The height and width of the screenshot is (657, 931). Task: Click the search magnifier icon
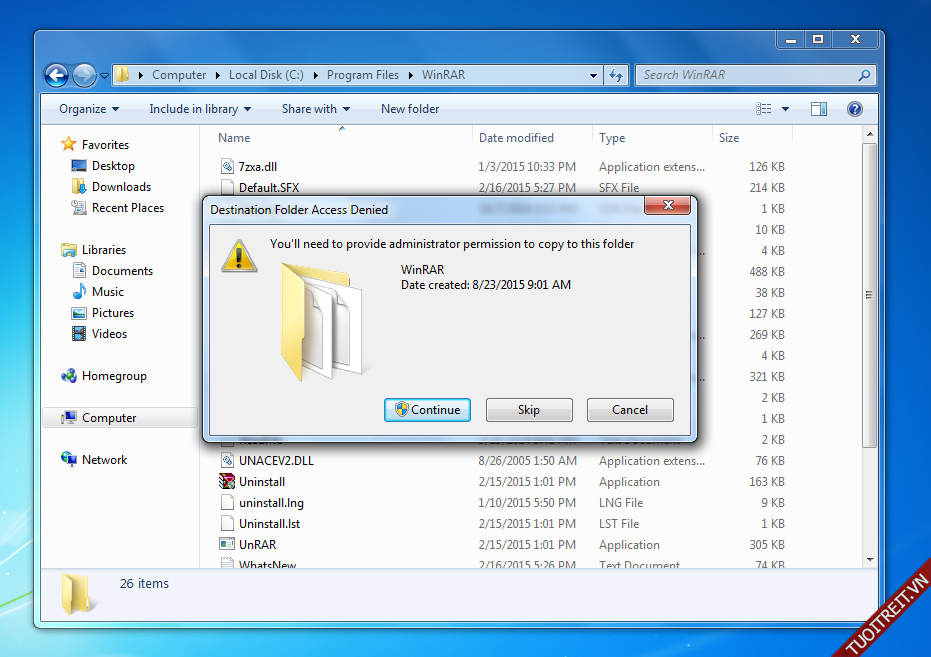point(864,75)
